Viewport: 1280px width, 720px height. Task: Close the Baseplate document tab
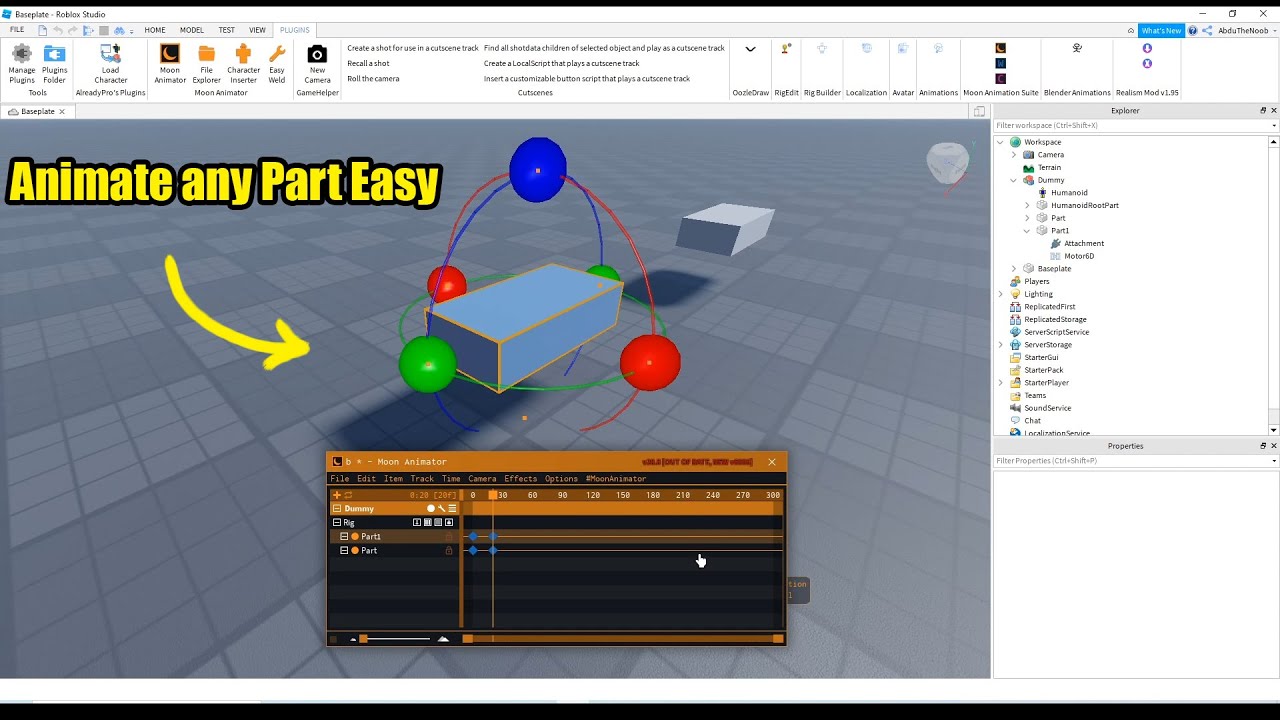[61, 112]
